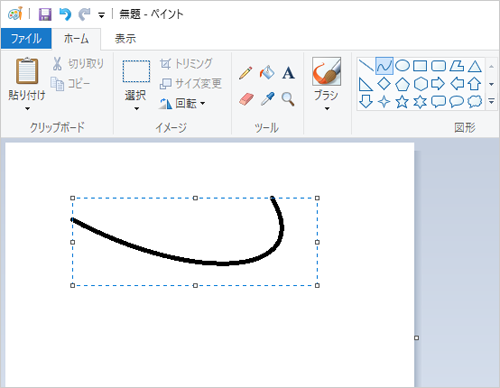
Task: Select the Text tool (A)
Action: pyautogui.click(x=288, y=73)
